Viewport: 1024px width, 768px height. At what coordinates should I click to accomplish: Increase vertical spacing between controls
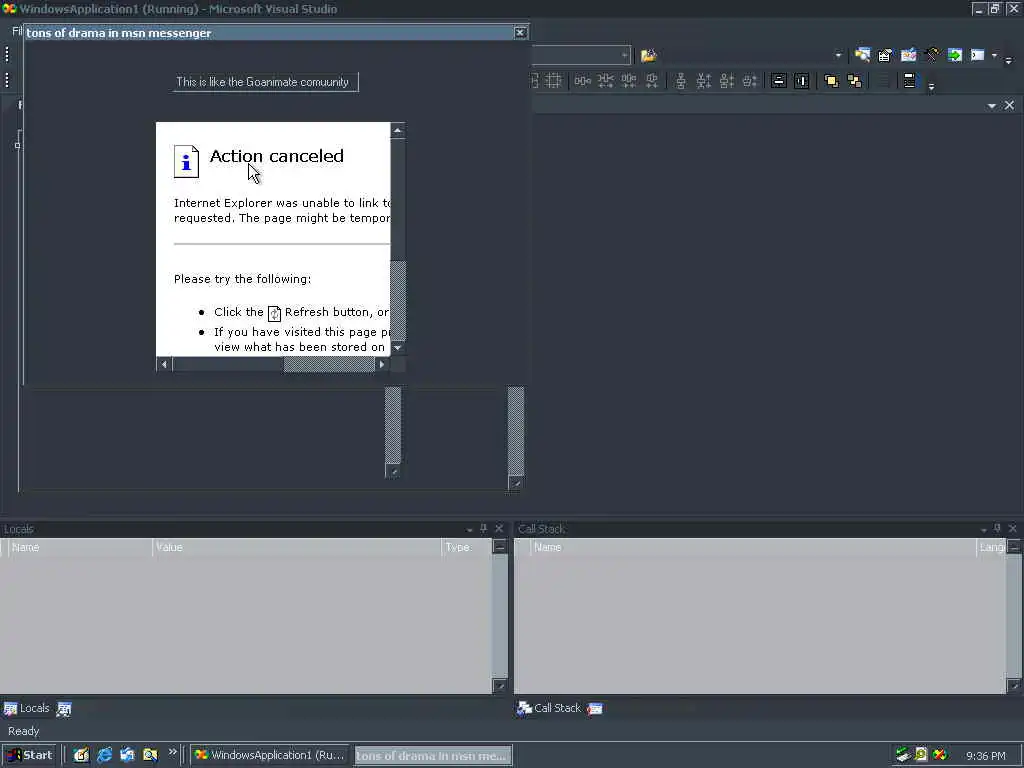coord(703,81)
